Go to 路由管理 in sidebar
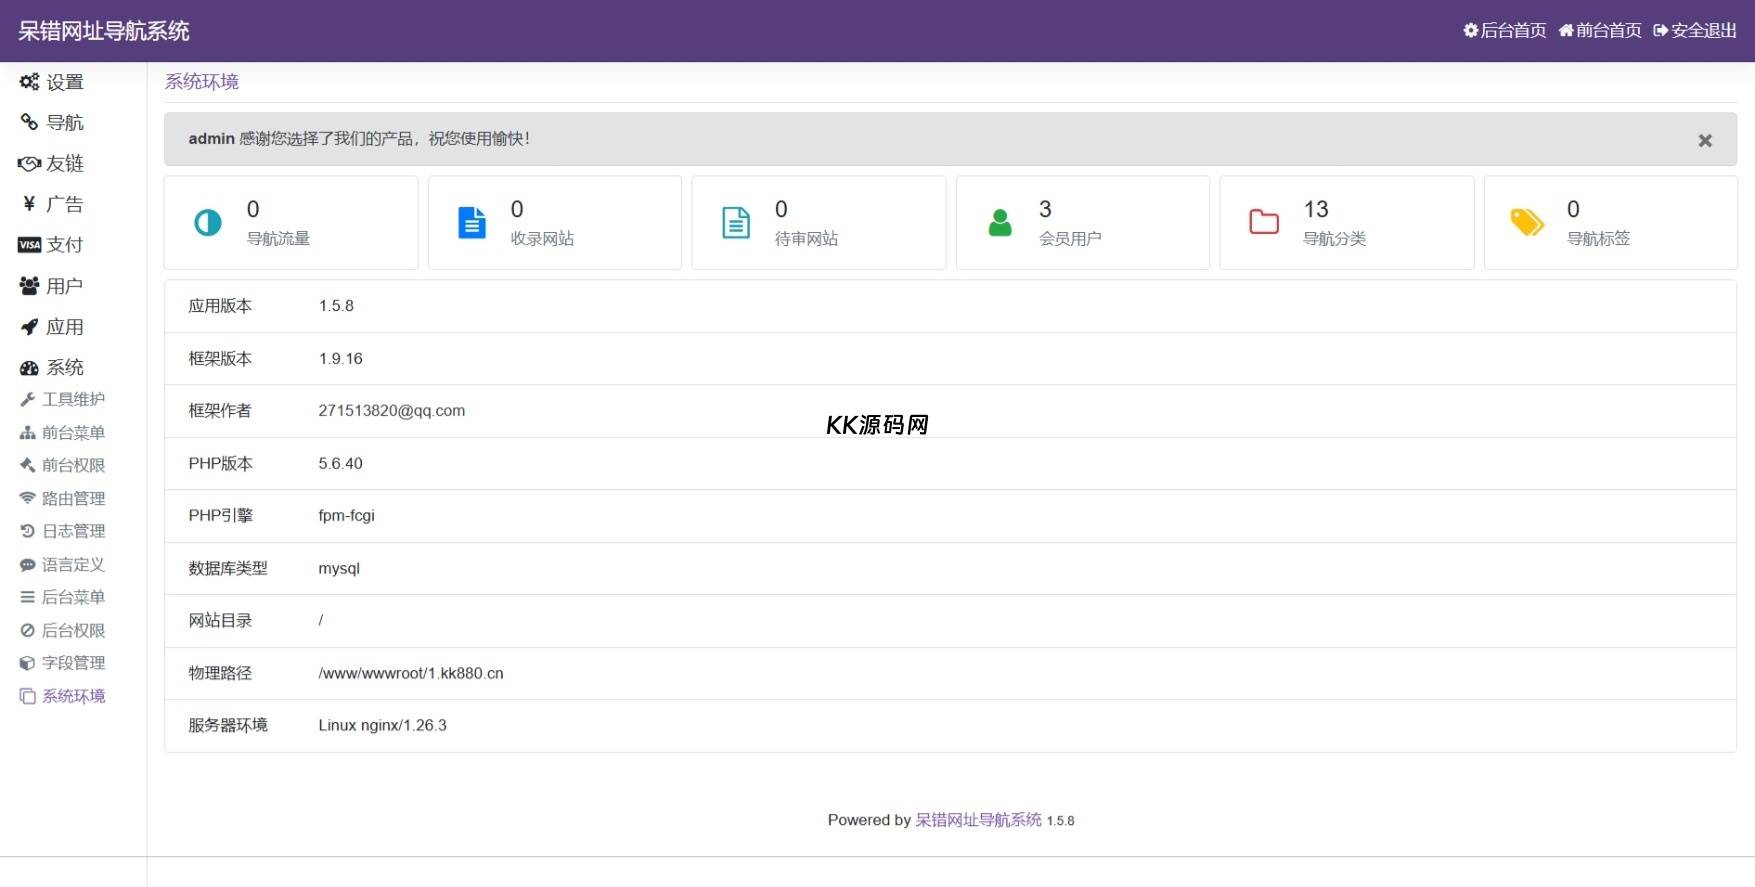1755x887 pixels. point(73,498)
